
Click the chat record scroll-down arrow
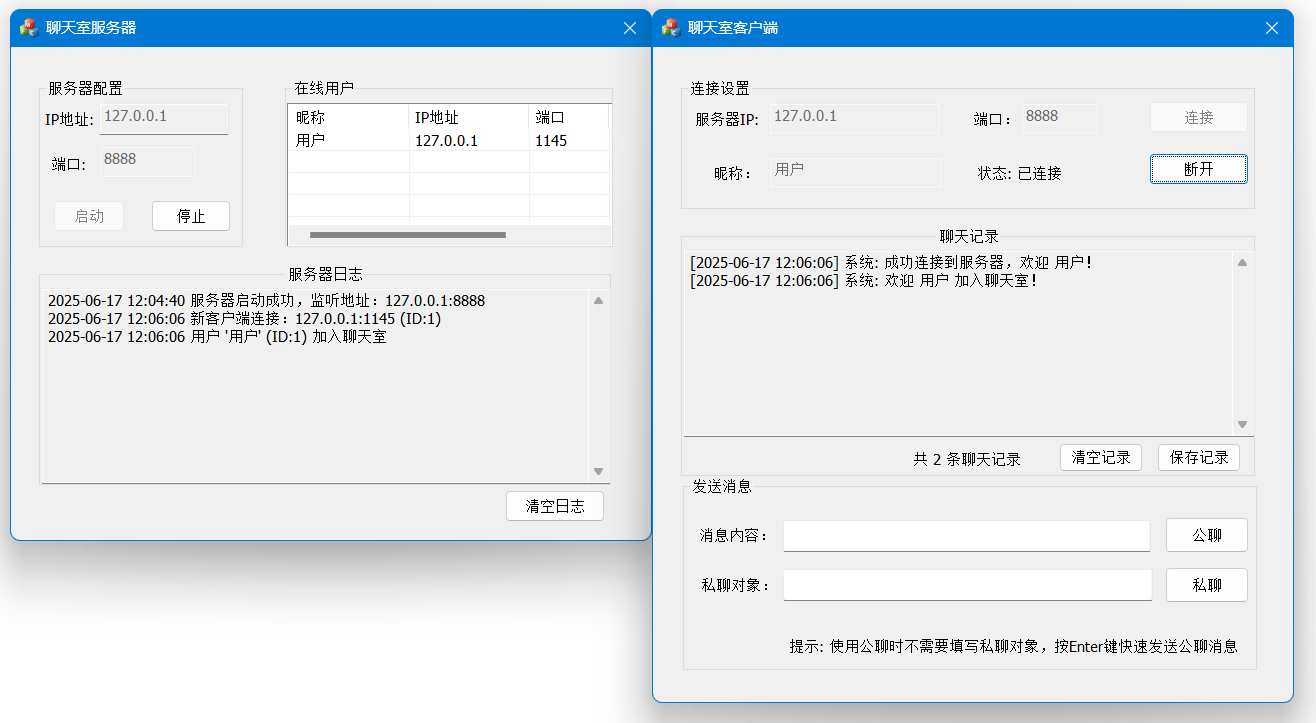point(1242,424)
